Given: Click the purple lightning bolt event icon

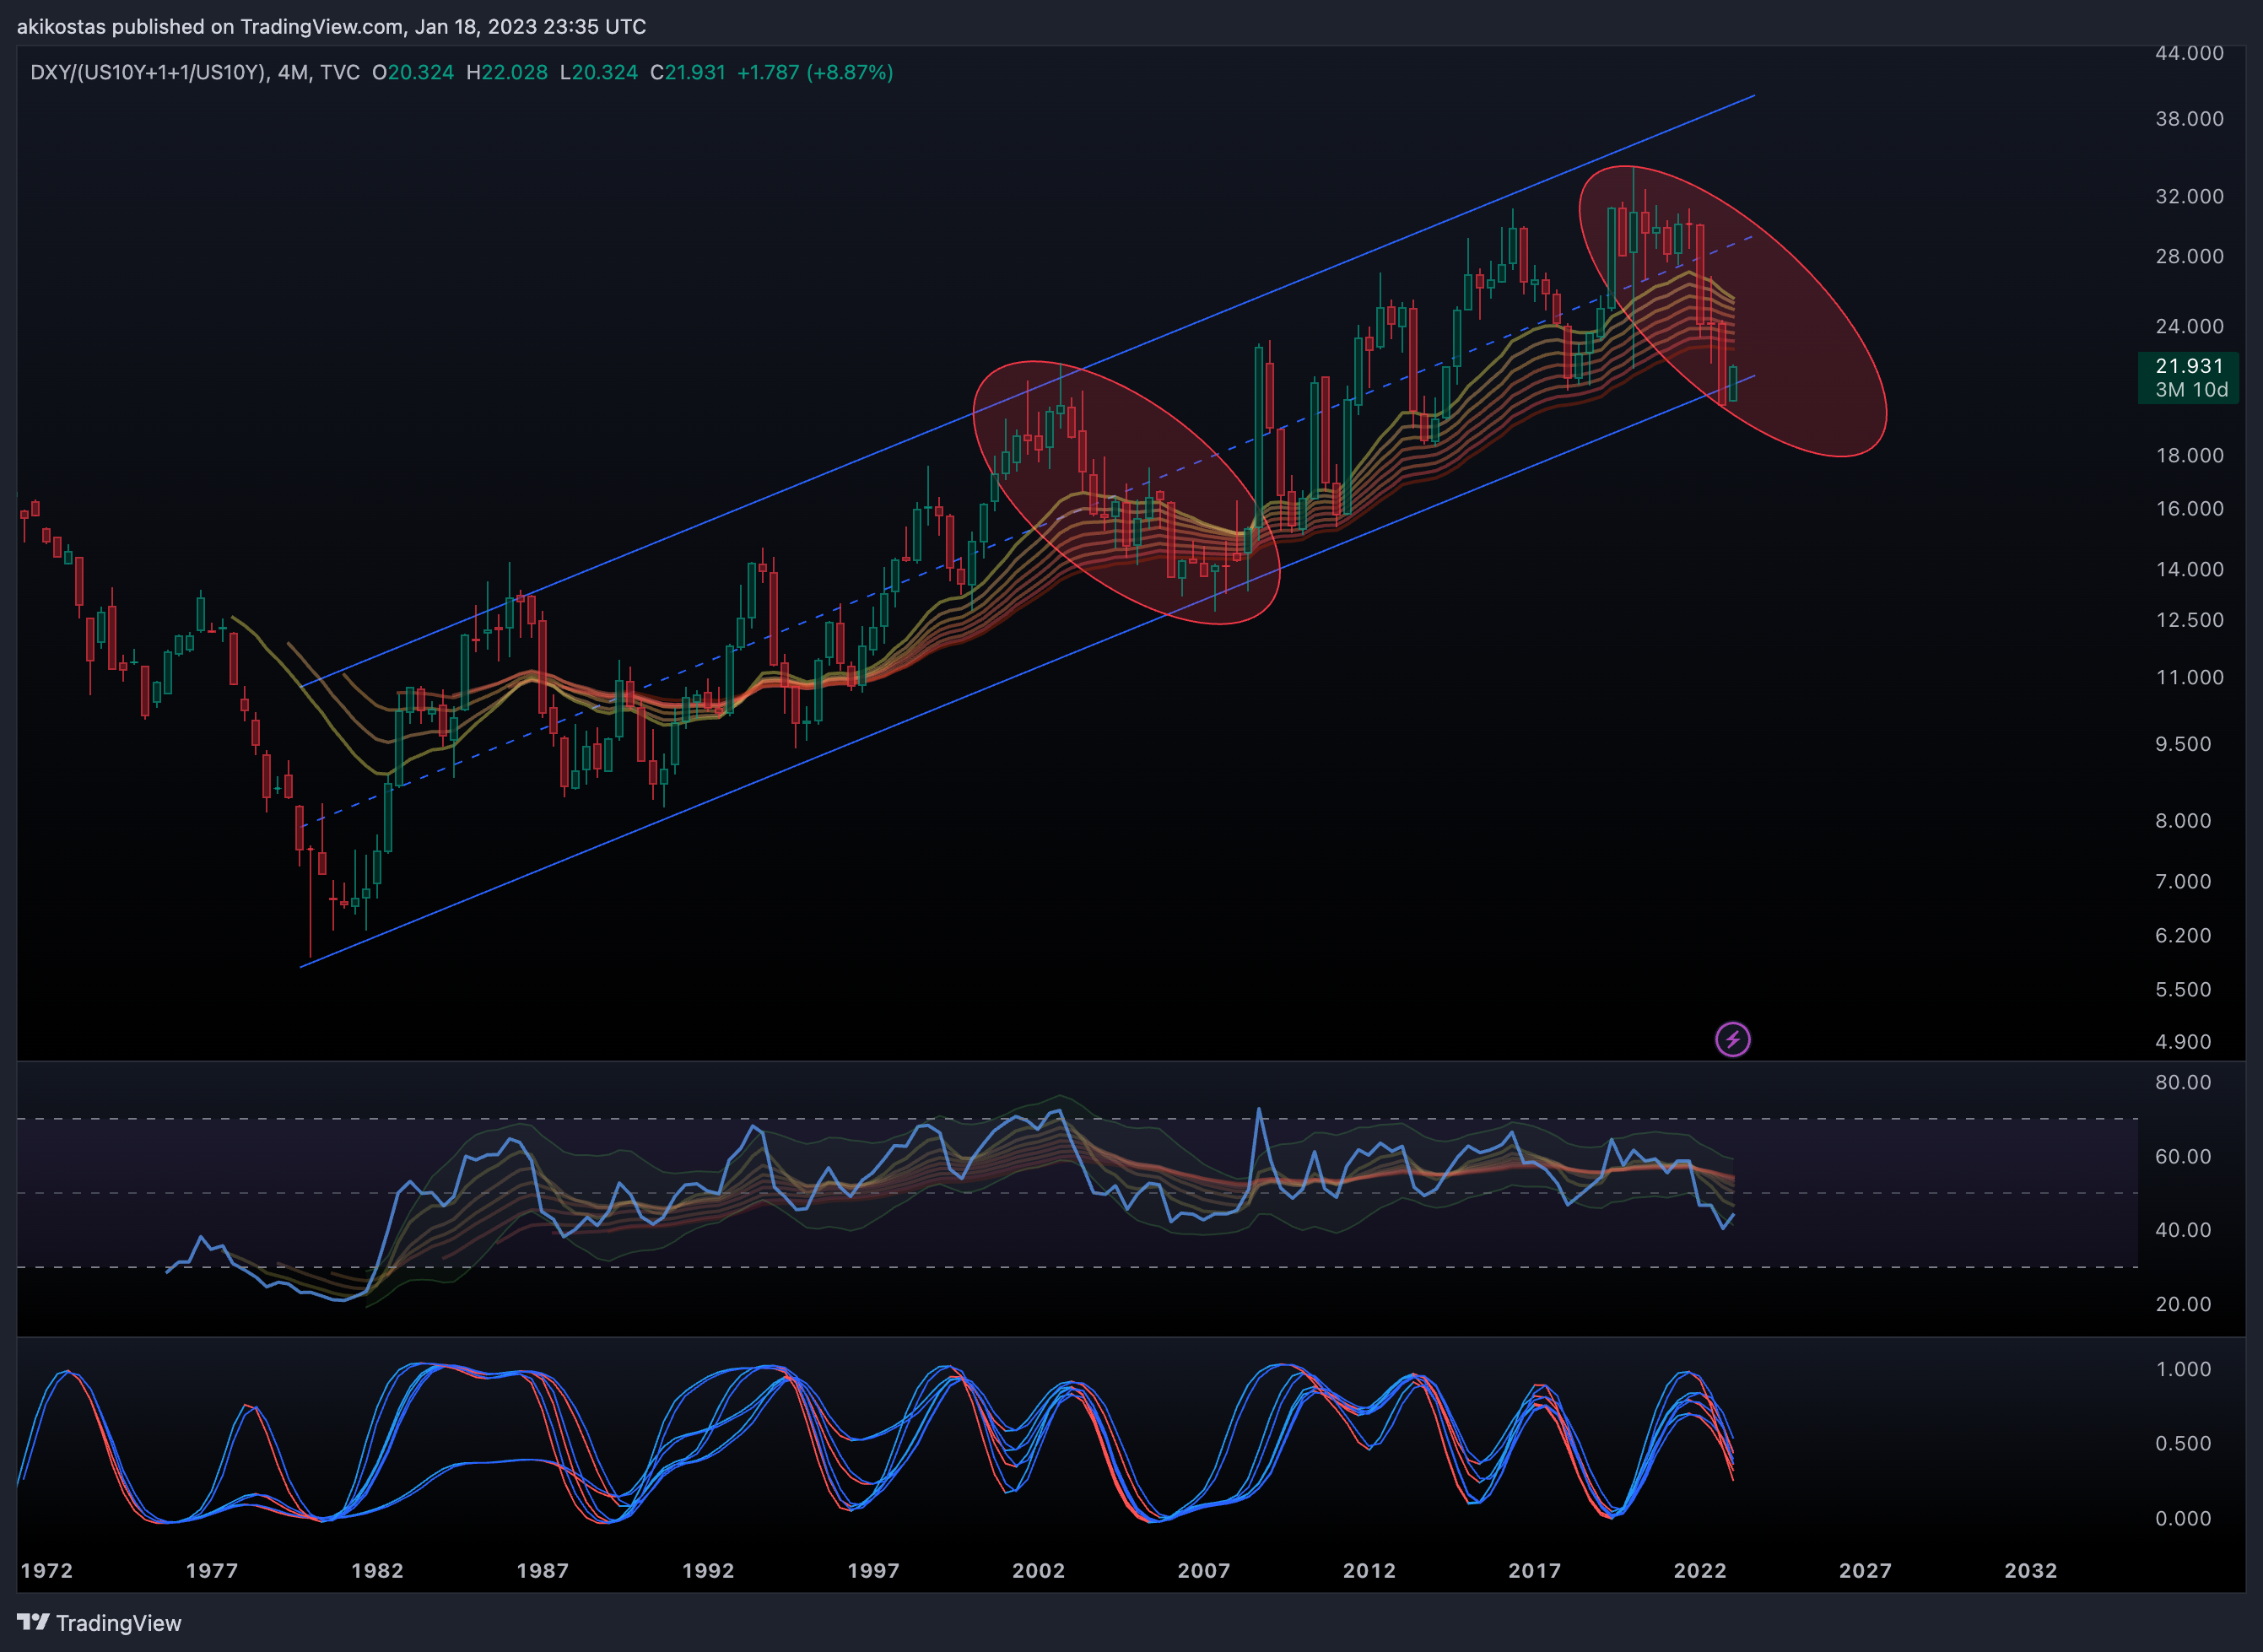Looking at the screenshot, I should [1732, 1039].
